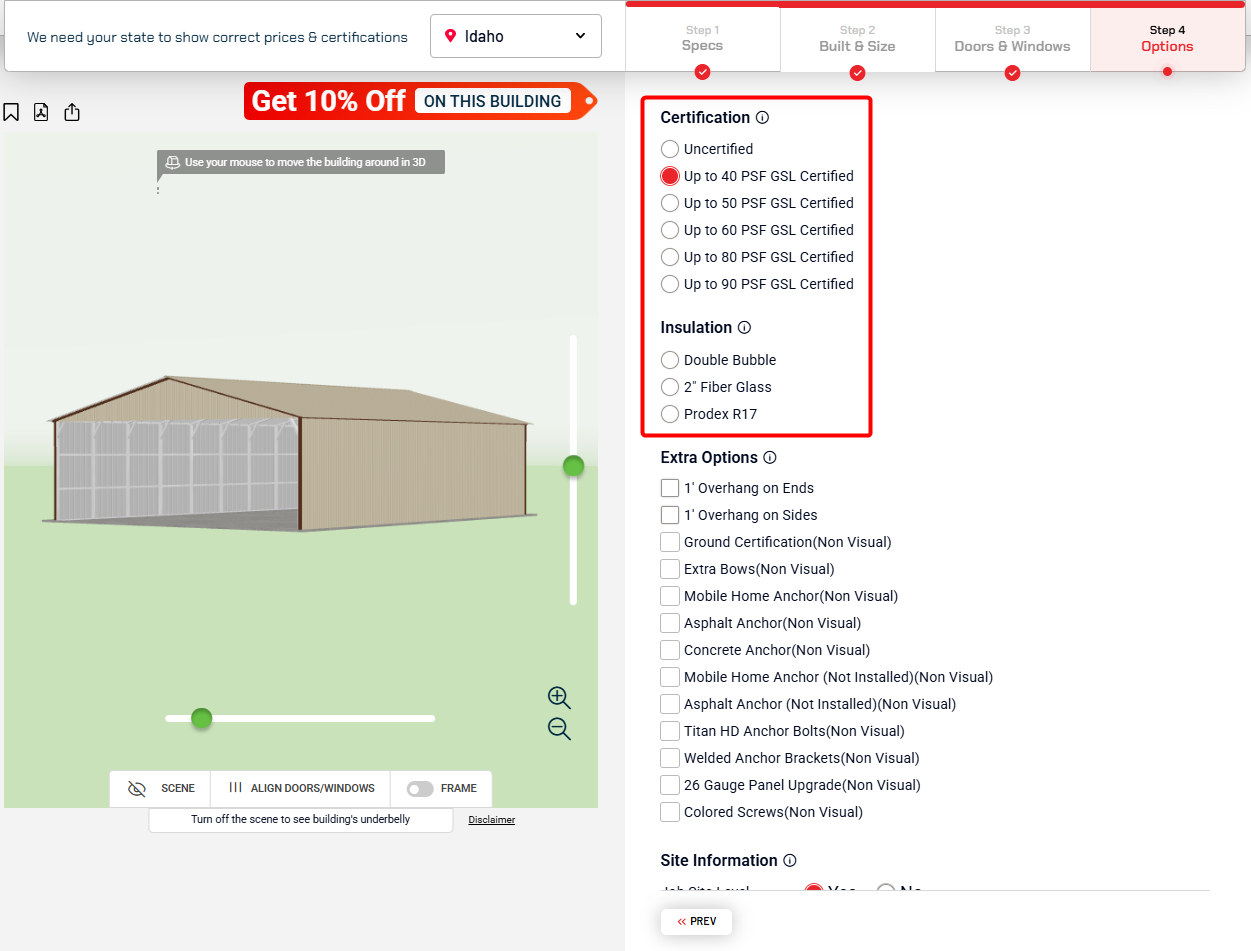Check 1' Overhang on Ends
The image size is (1251, 951).
[x=670, y=488]
